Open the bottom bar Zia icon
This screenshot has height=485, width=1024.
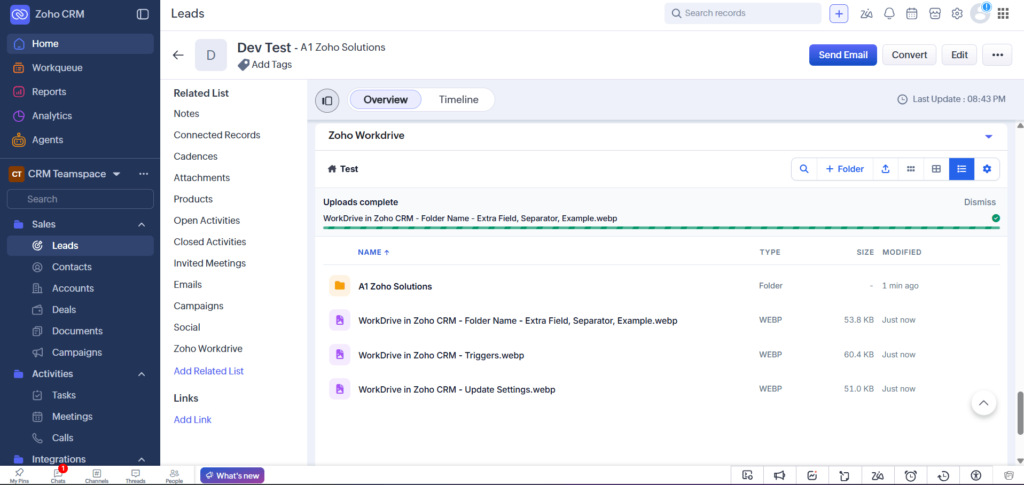(x=878, y=475)
